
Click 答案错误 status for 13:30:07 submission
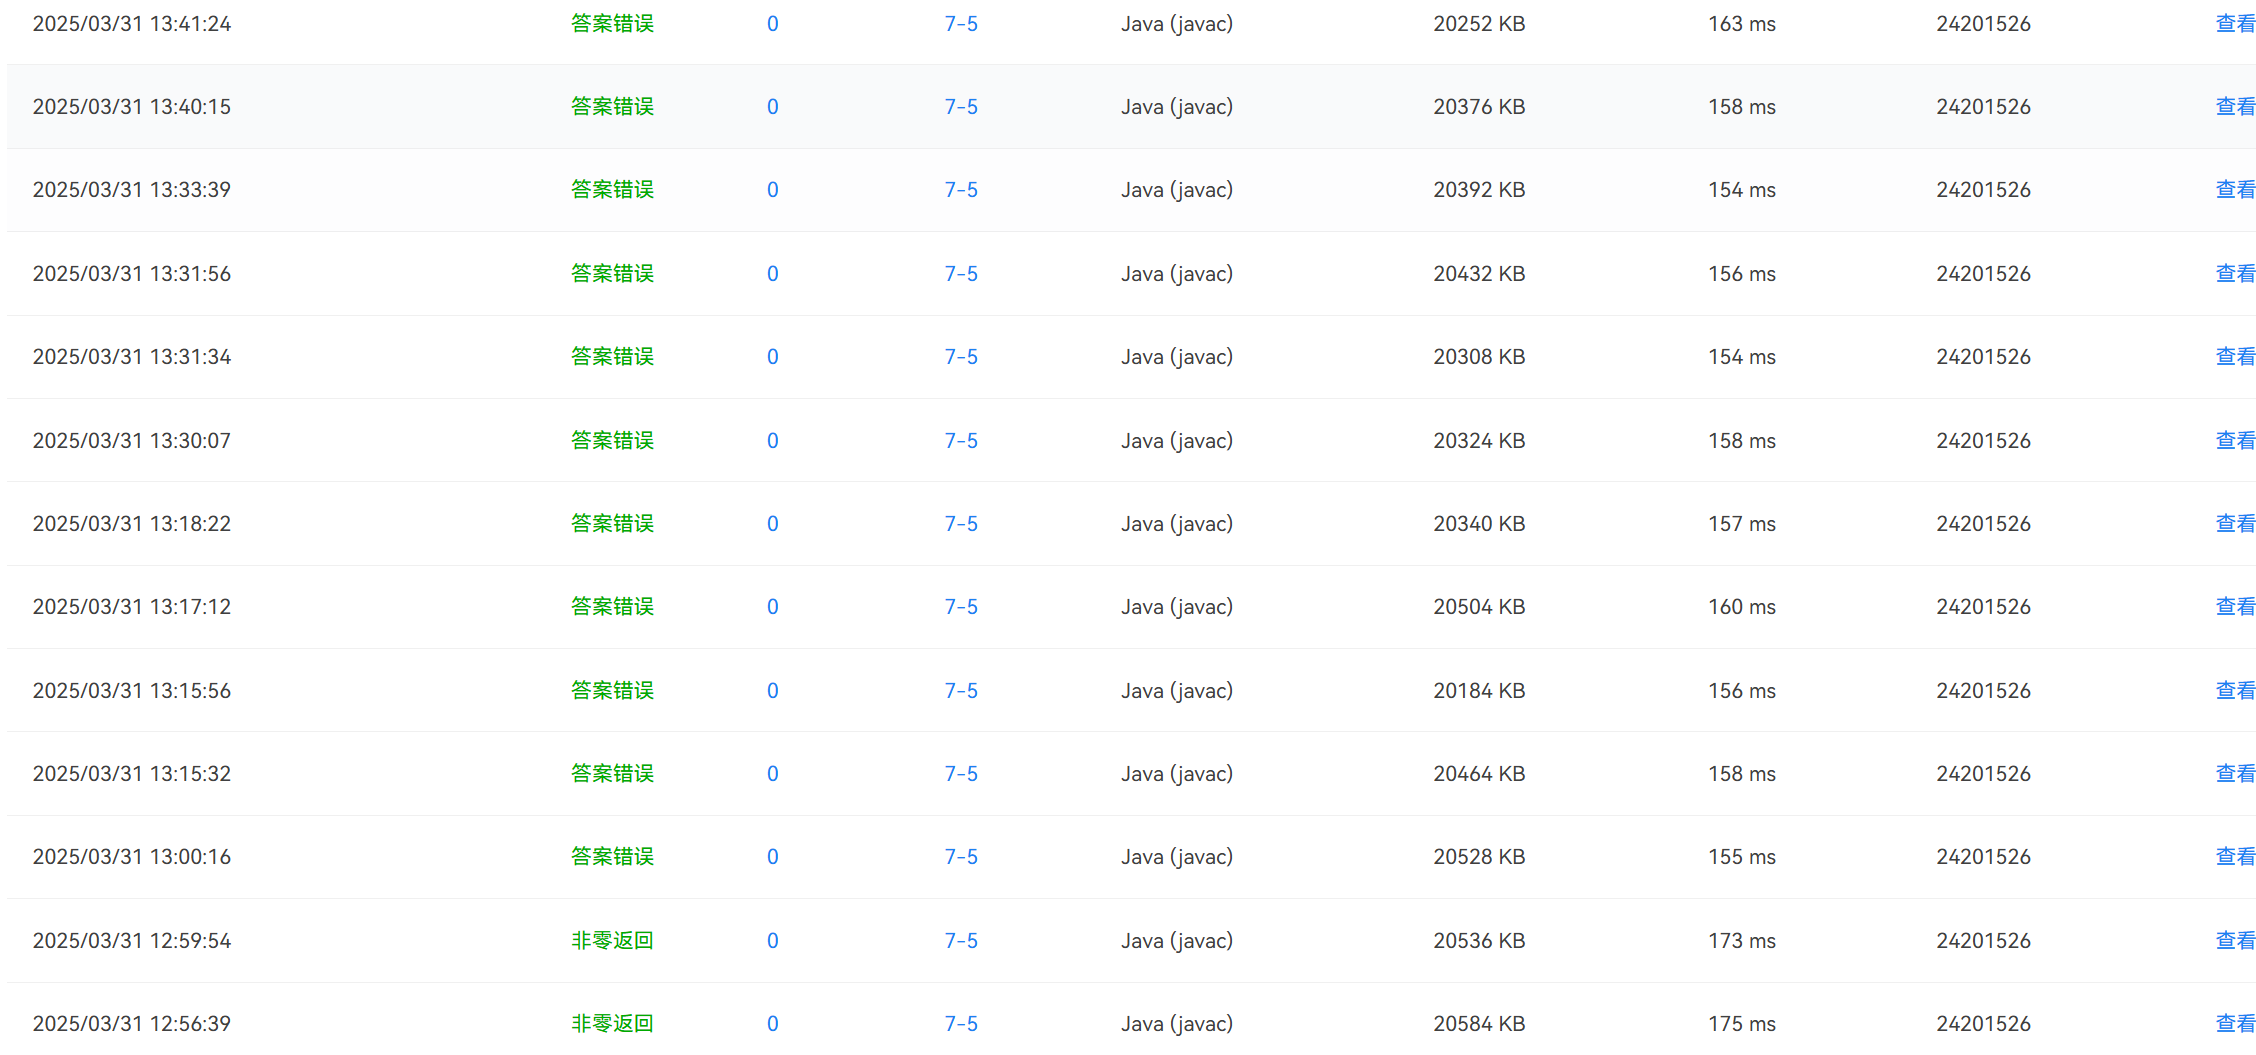coord(612,441)
